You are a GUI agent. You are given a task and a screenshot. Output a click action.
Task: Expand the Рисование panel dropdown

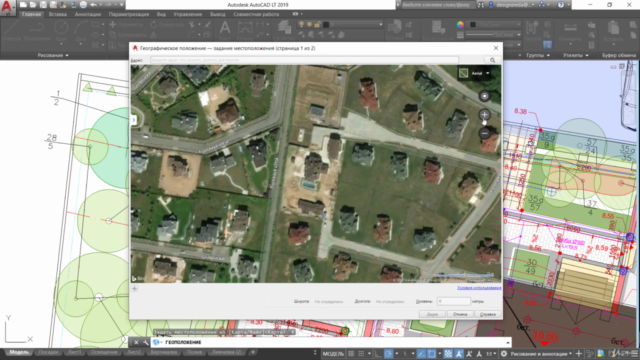click(53, 55)
